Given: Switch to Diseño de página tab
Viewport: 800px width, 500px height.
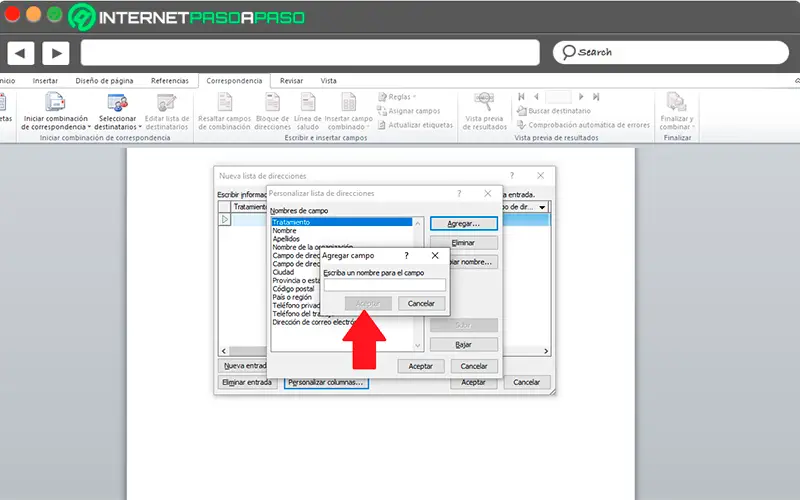Looking at the screenshot, I should [x=105, y=81].
